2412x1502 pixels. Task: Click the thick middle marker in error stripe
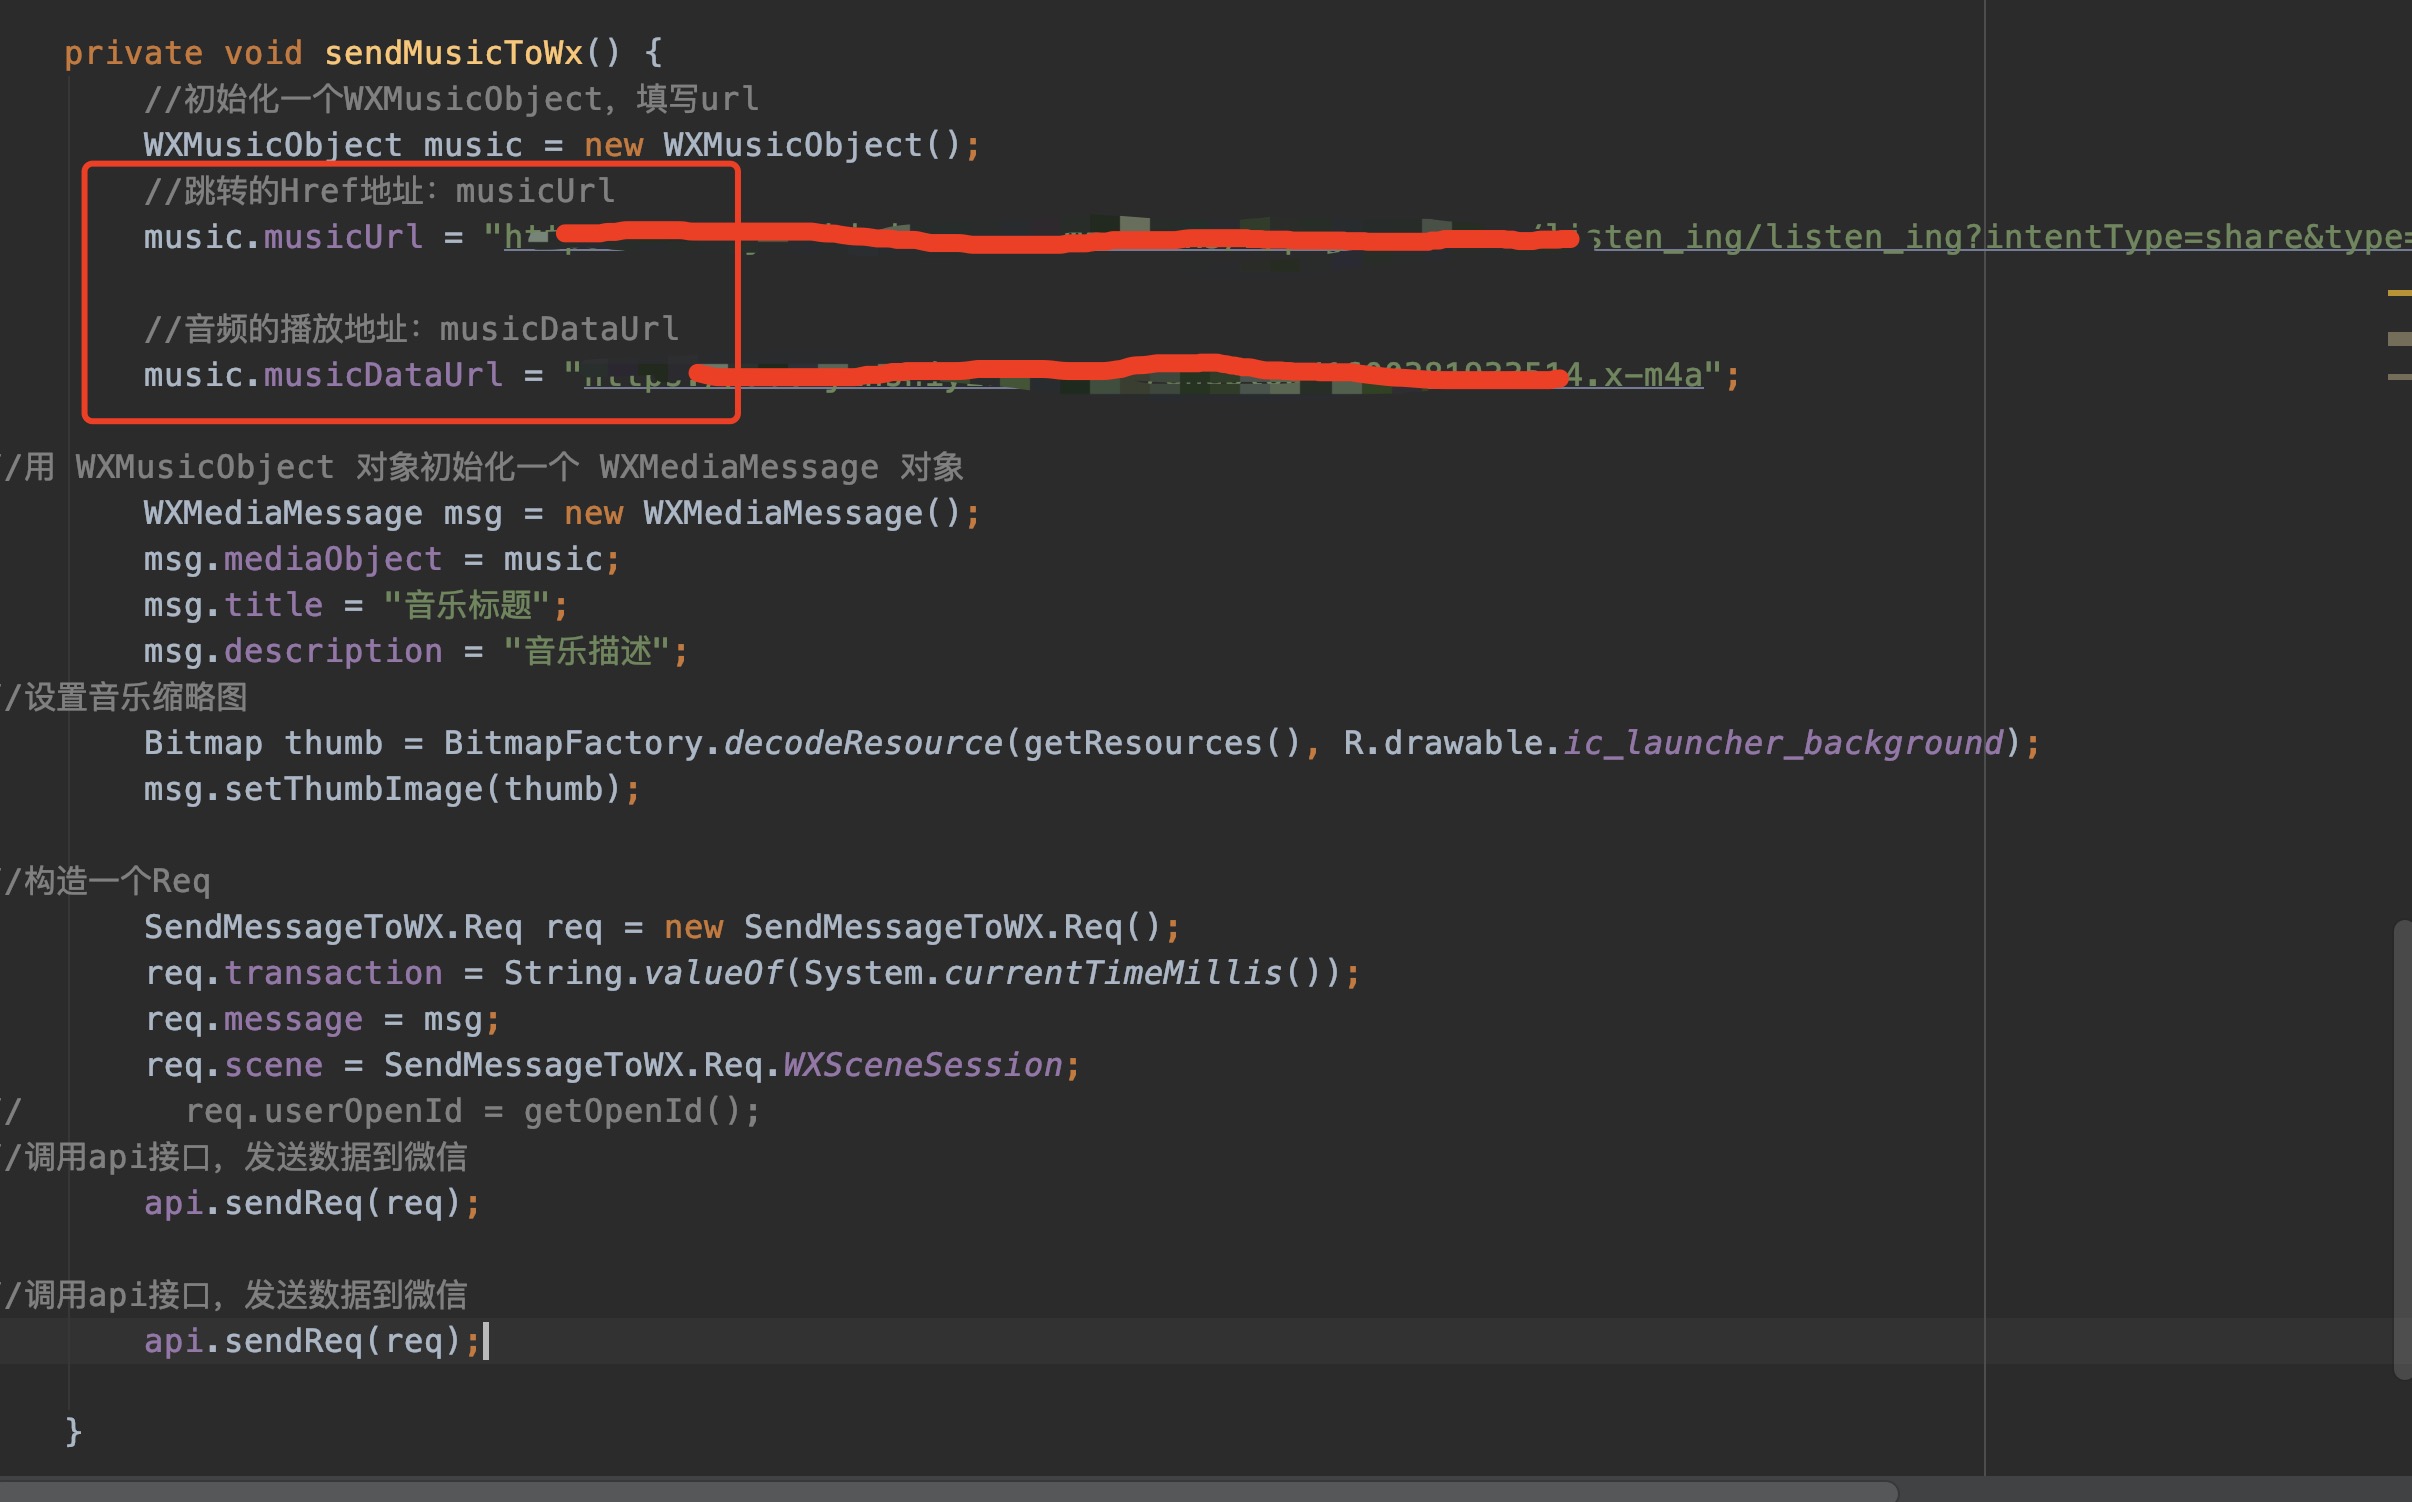point(2399,339)
